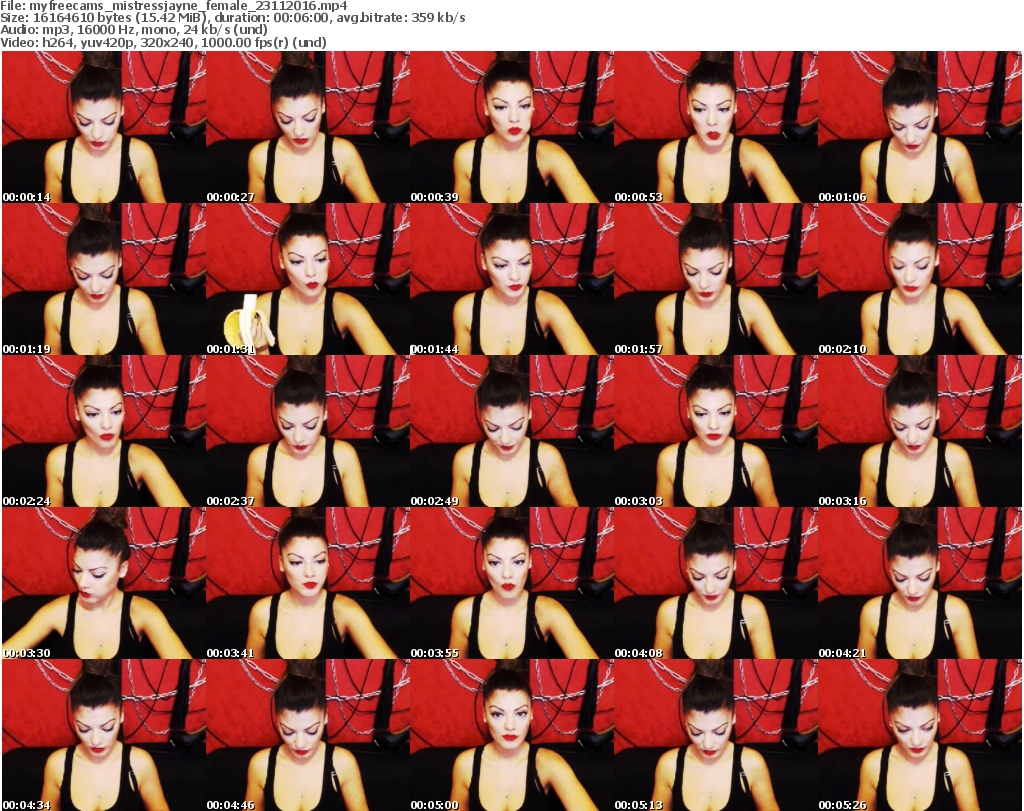The width and height of the screenshot is (1024, 811).
Task: Select the thumbnail stamped 00:03:41
Action: pos(308,583)
